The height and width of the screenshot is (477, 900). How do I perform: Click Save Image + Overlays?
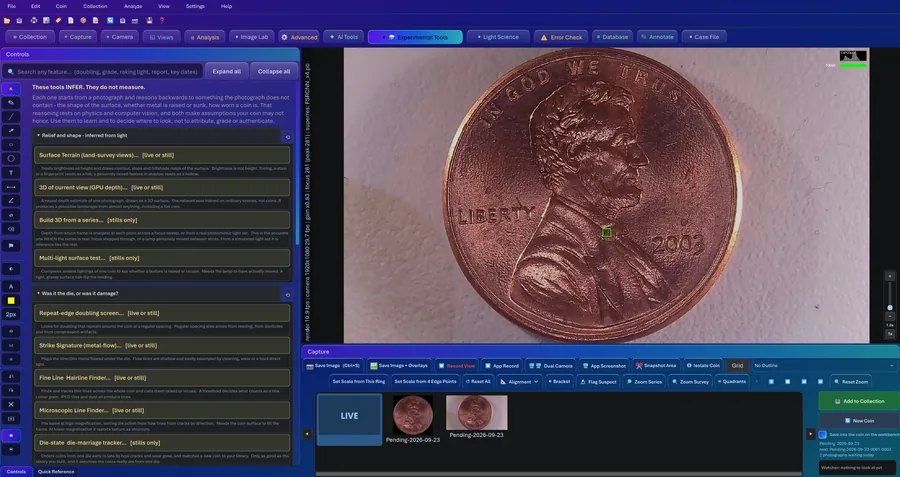point(399,366)
